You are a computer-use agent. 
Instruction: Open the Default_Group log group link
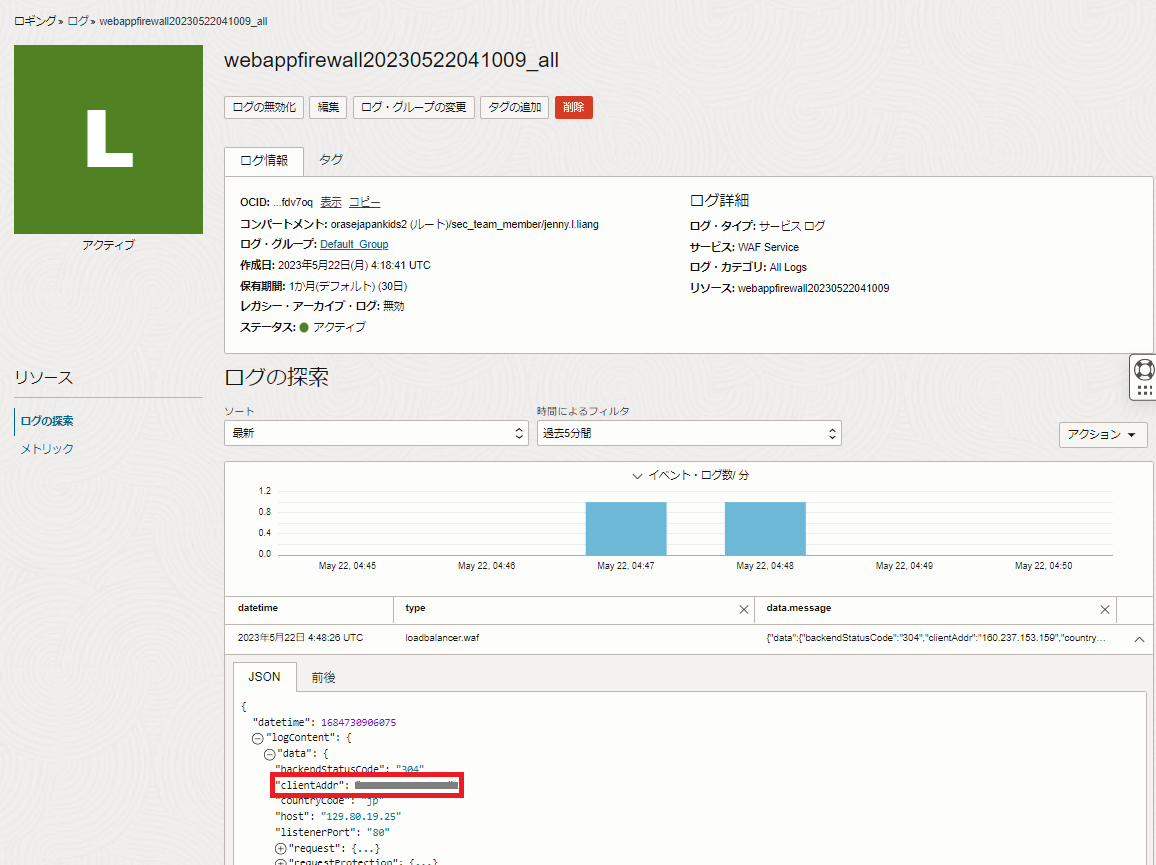tap(354, 244)
